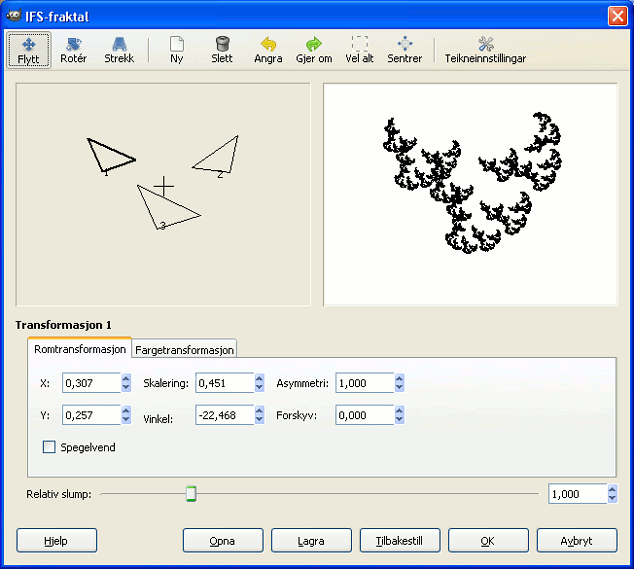Viewport: 634px width, 569px height.
Task: Toggle the Spegelvend checkbox
Action: point(49,448)
